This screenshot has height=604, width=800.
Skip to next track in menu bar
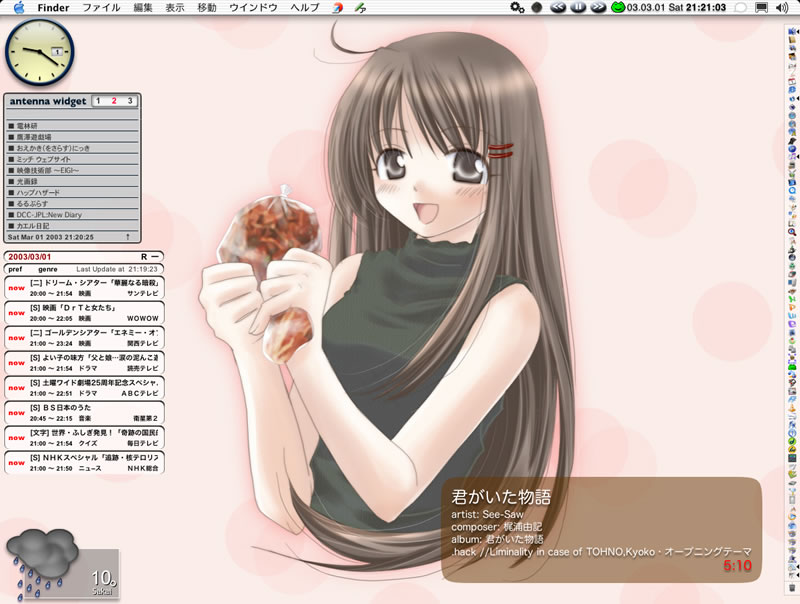click(x=598, y=8)
